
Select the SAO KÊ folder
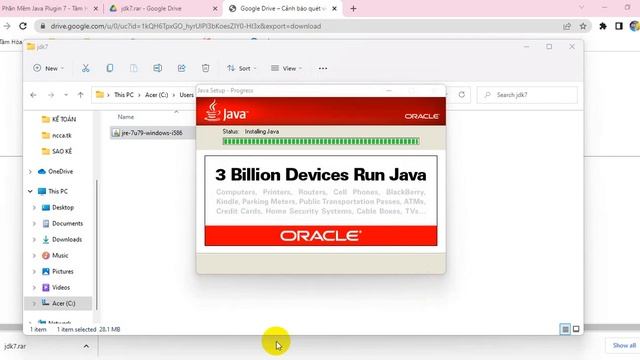(57, 151)
